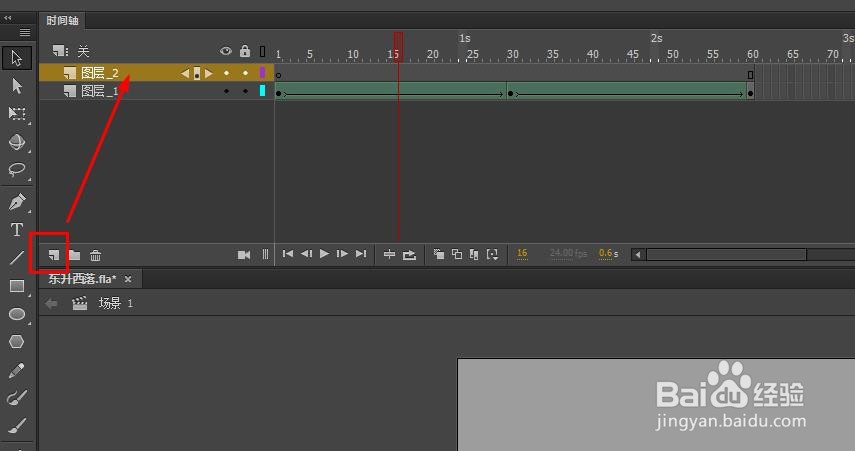Click the red playhead at frame 15
The height and width of the screenshot is (451, 855).
click(399, 46)
